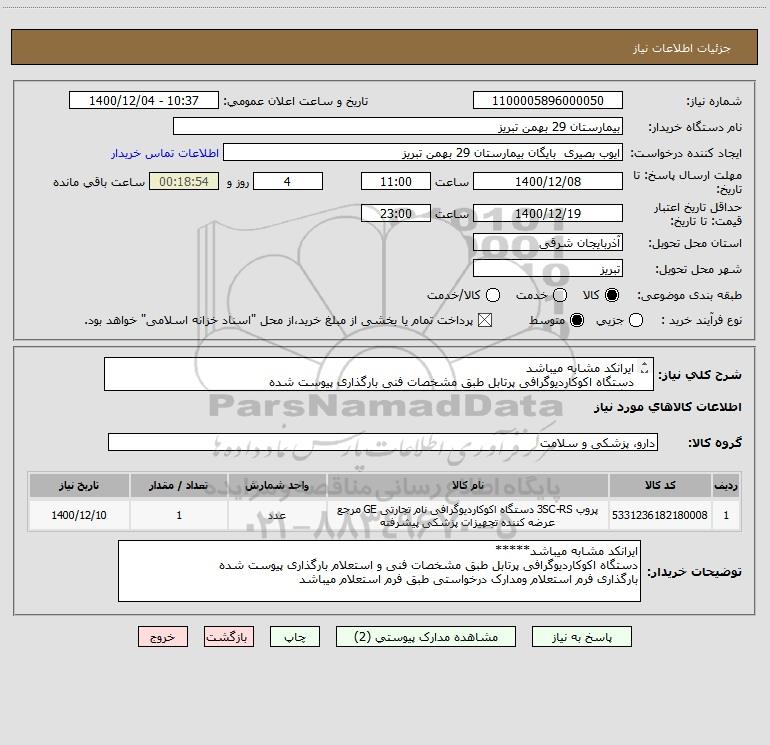The image size is (770, 745).
Task: Click the ایجاد کننده درخواست label
Action: [x=686, y=153]
